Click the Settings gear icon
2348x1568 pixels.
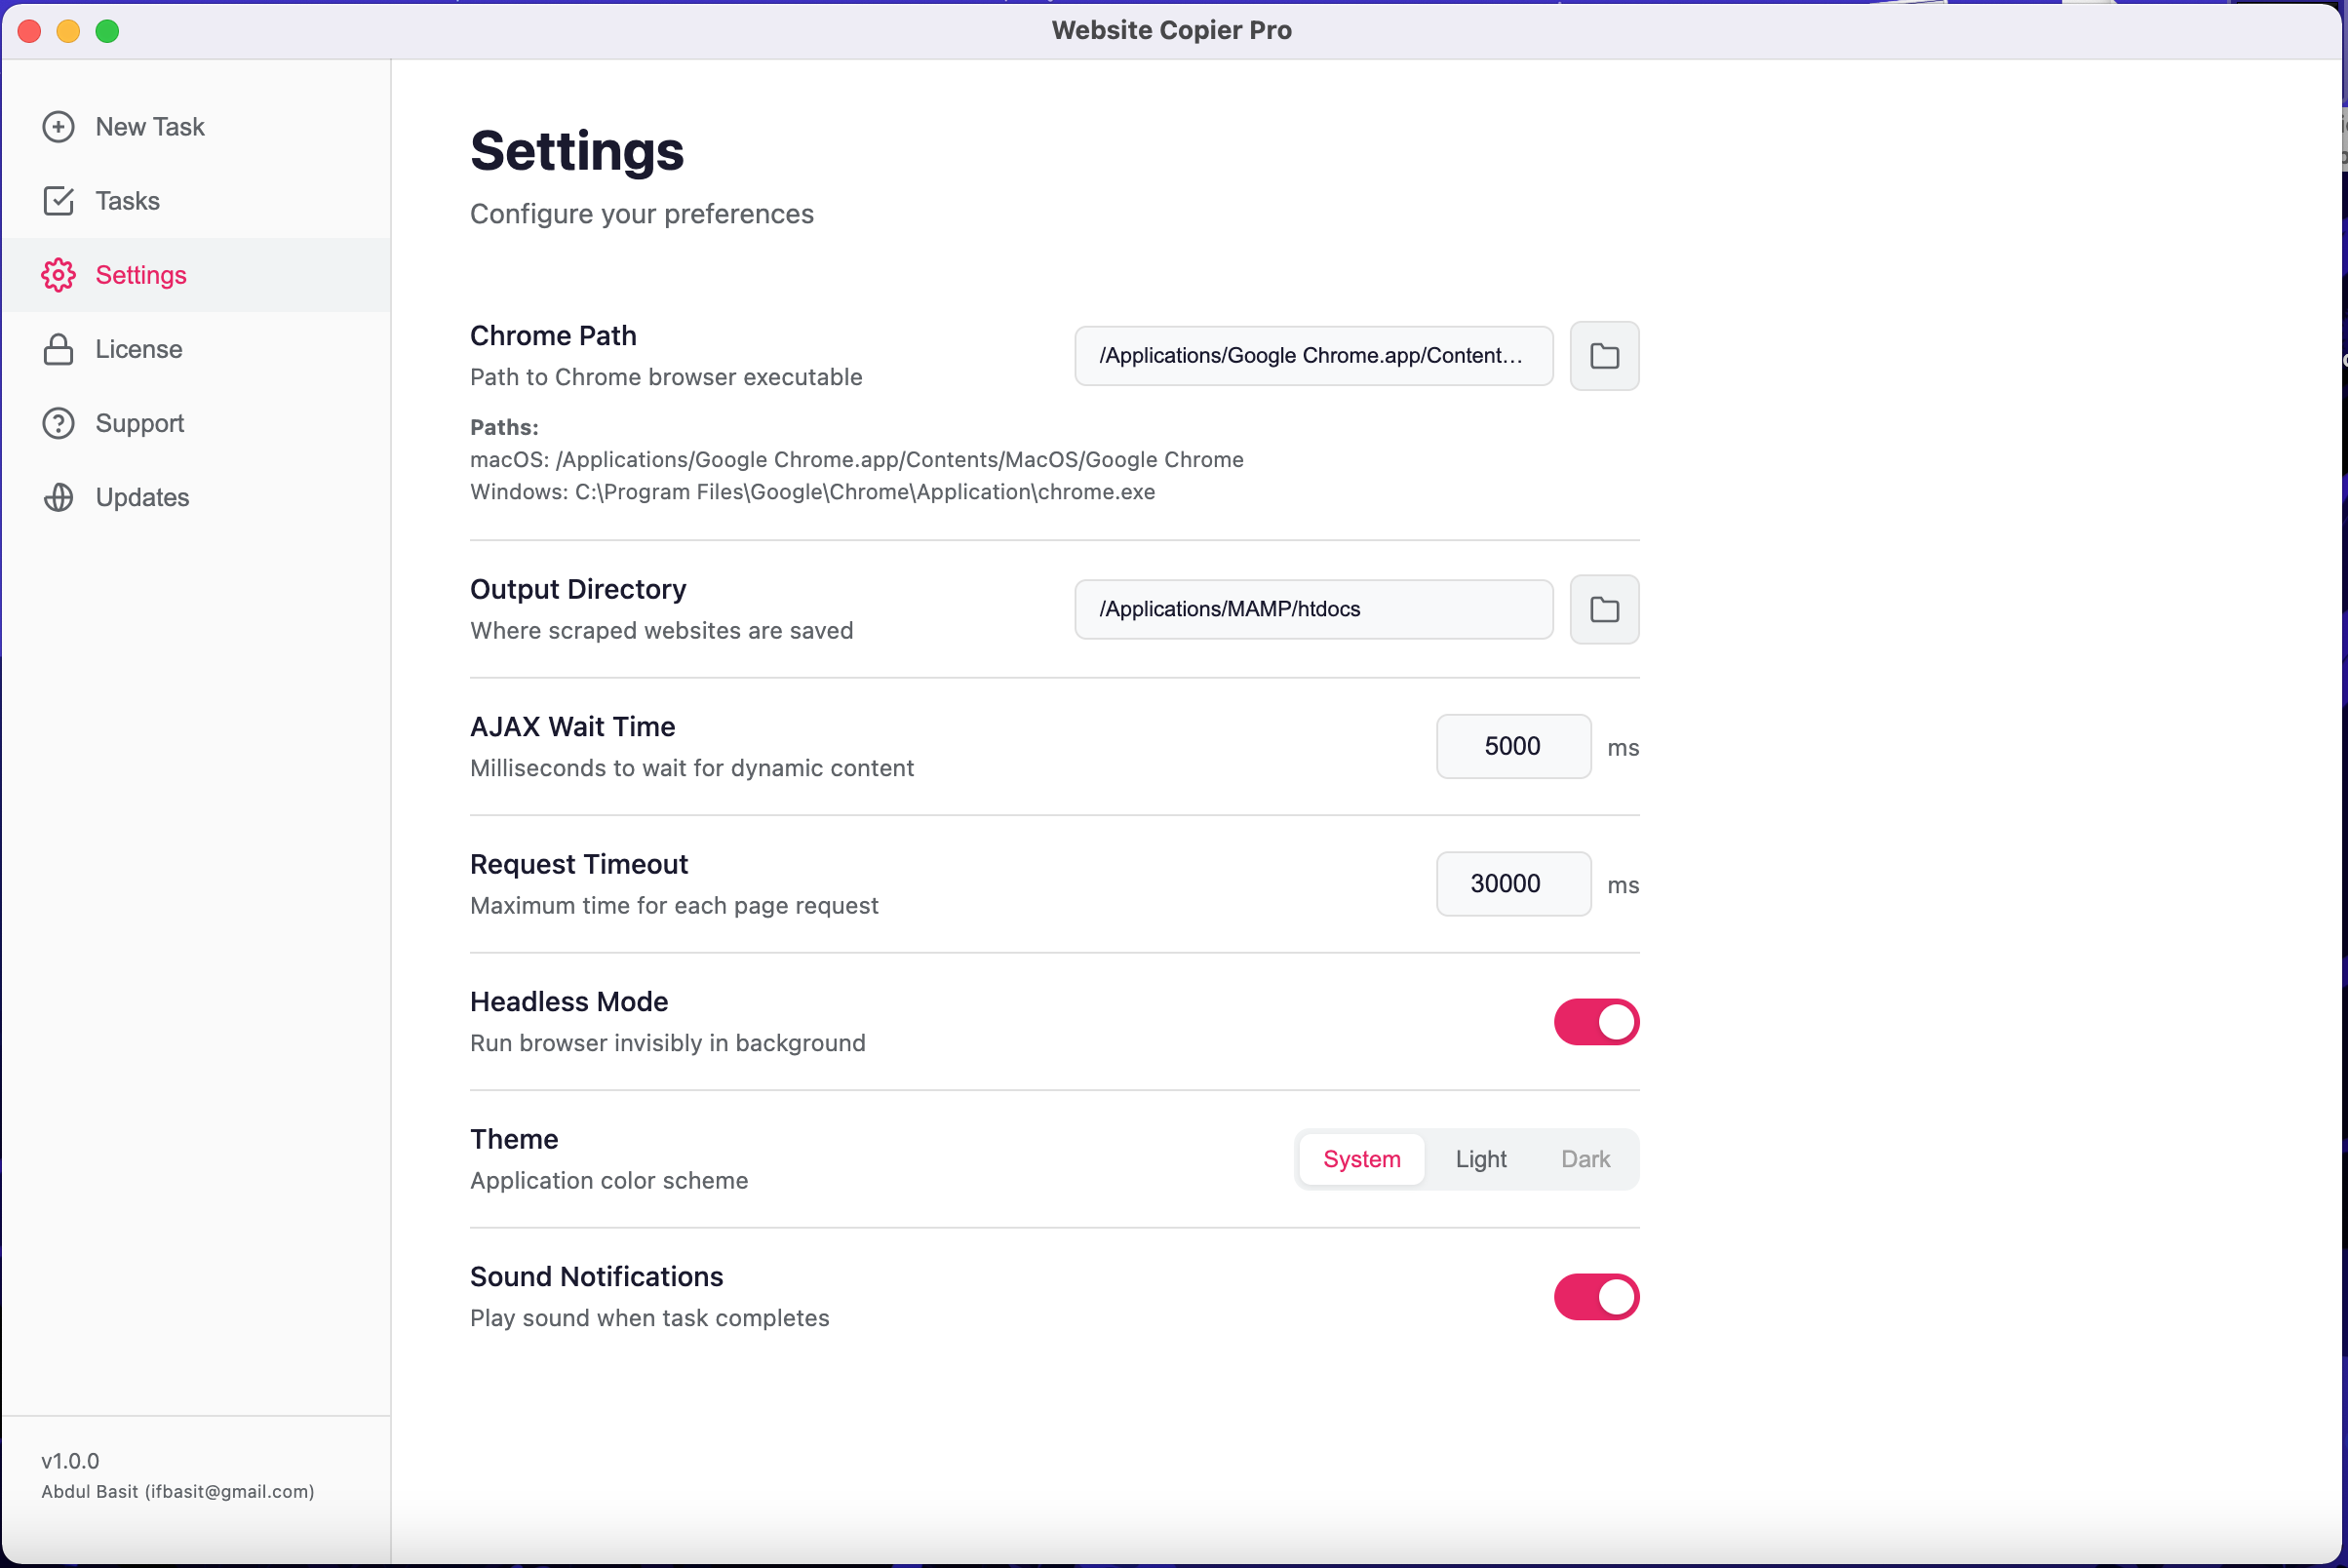click(x=58, y=275)
